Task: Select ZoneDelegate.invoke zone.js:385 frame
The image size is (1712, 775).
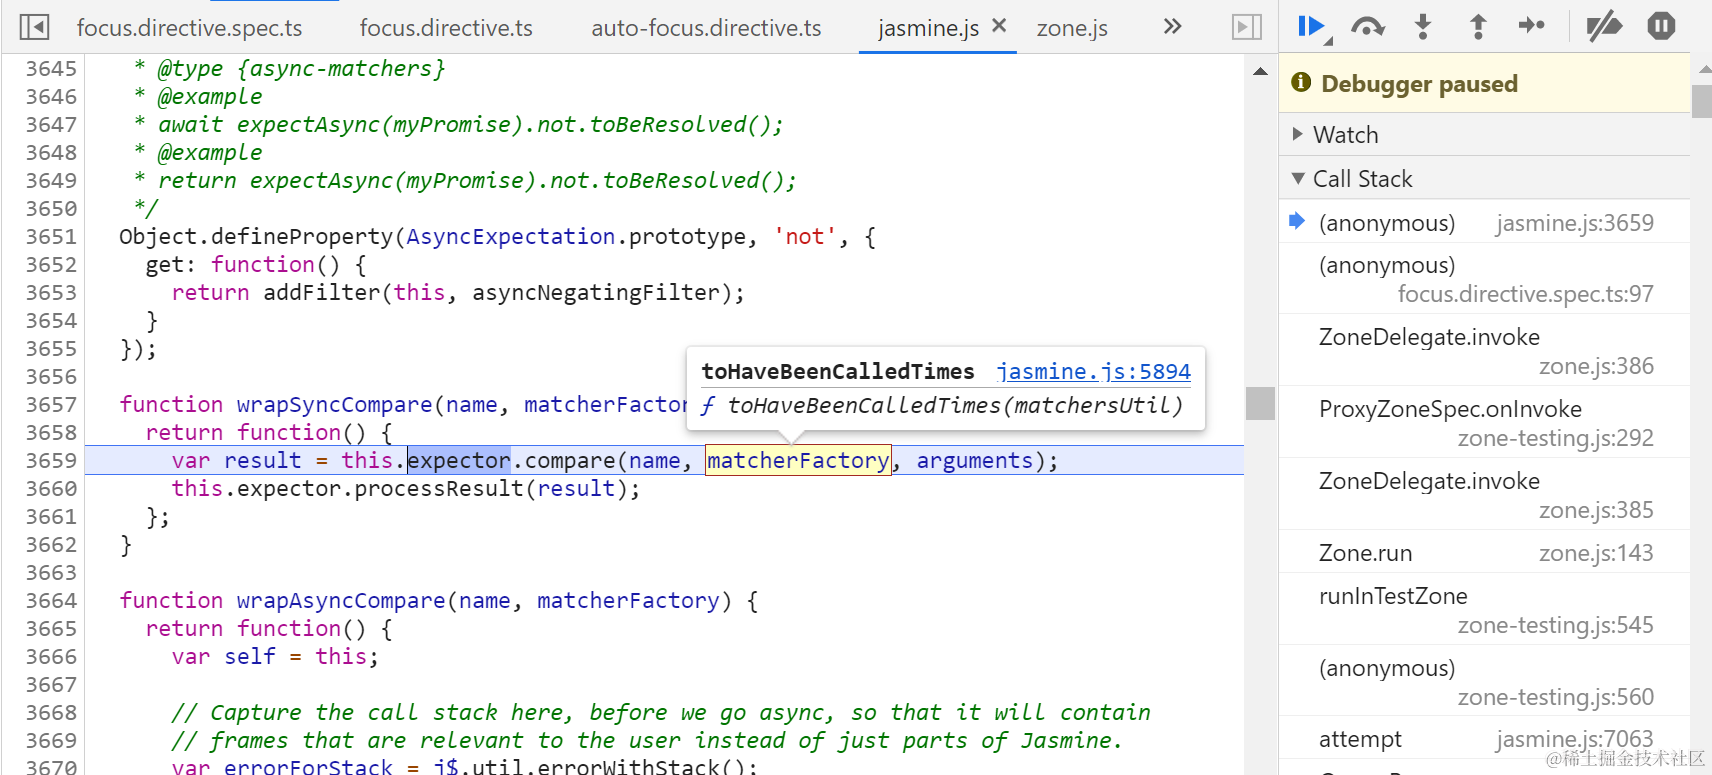Action: point(1484,495)
